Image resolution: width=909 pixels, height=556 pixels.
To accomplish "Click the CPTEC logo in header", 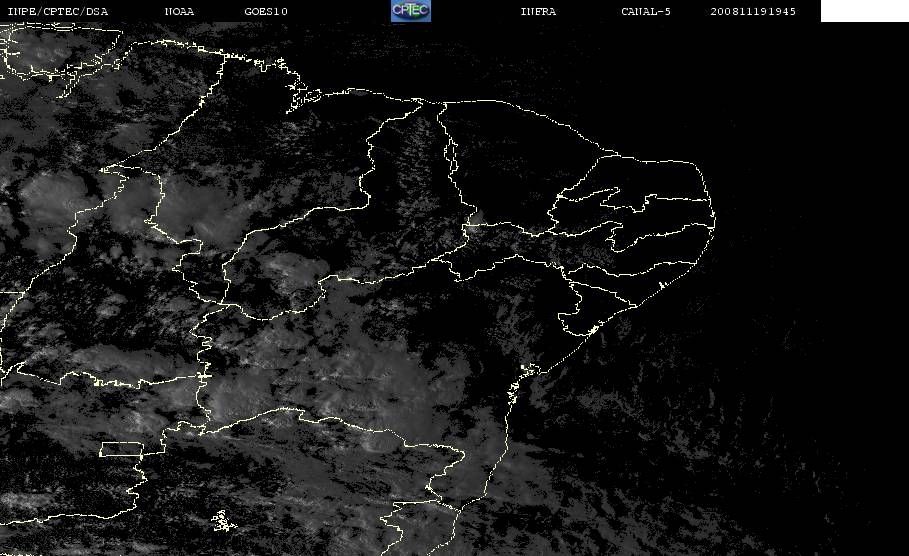I will click(411, 10).
